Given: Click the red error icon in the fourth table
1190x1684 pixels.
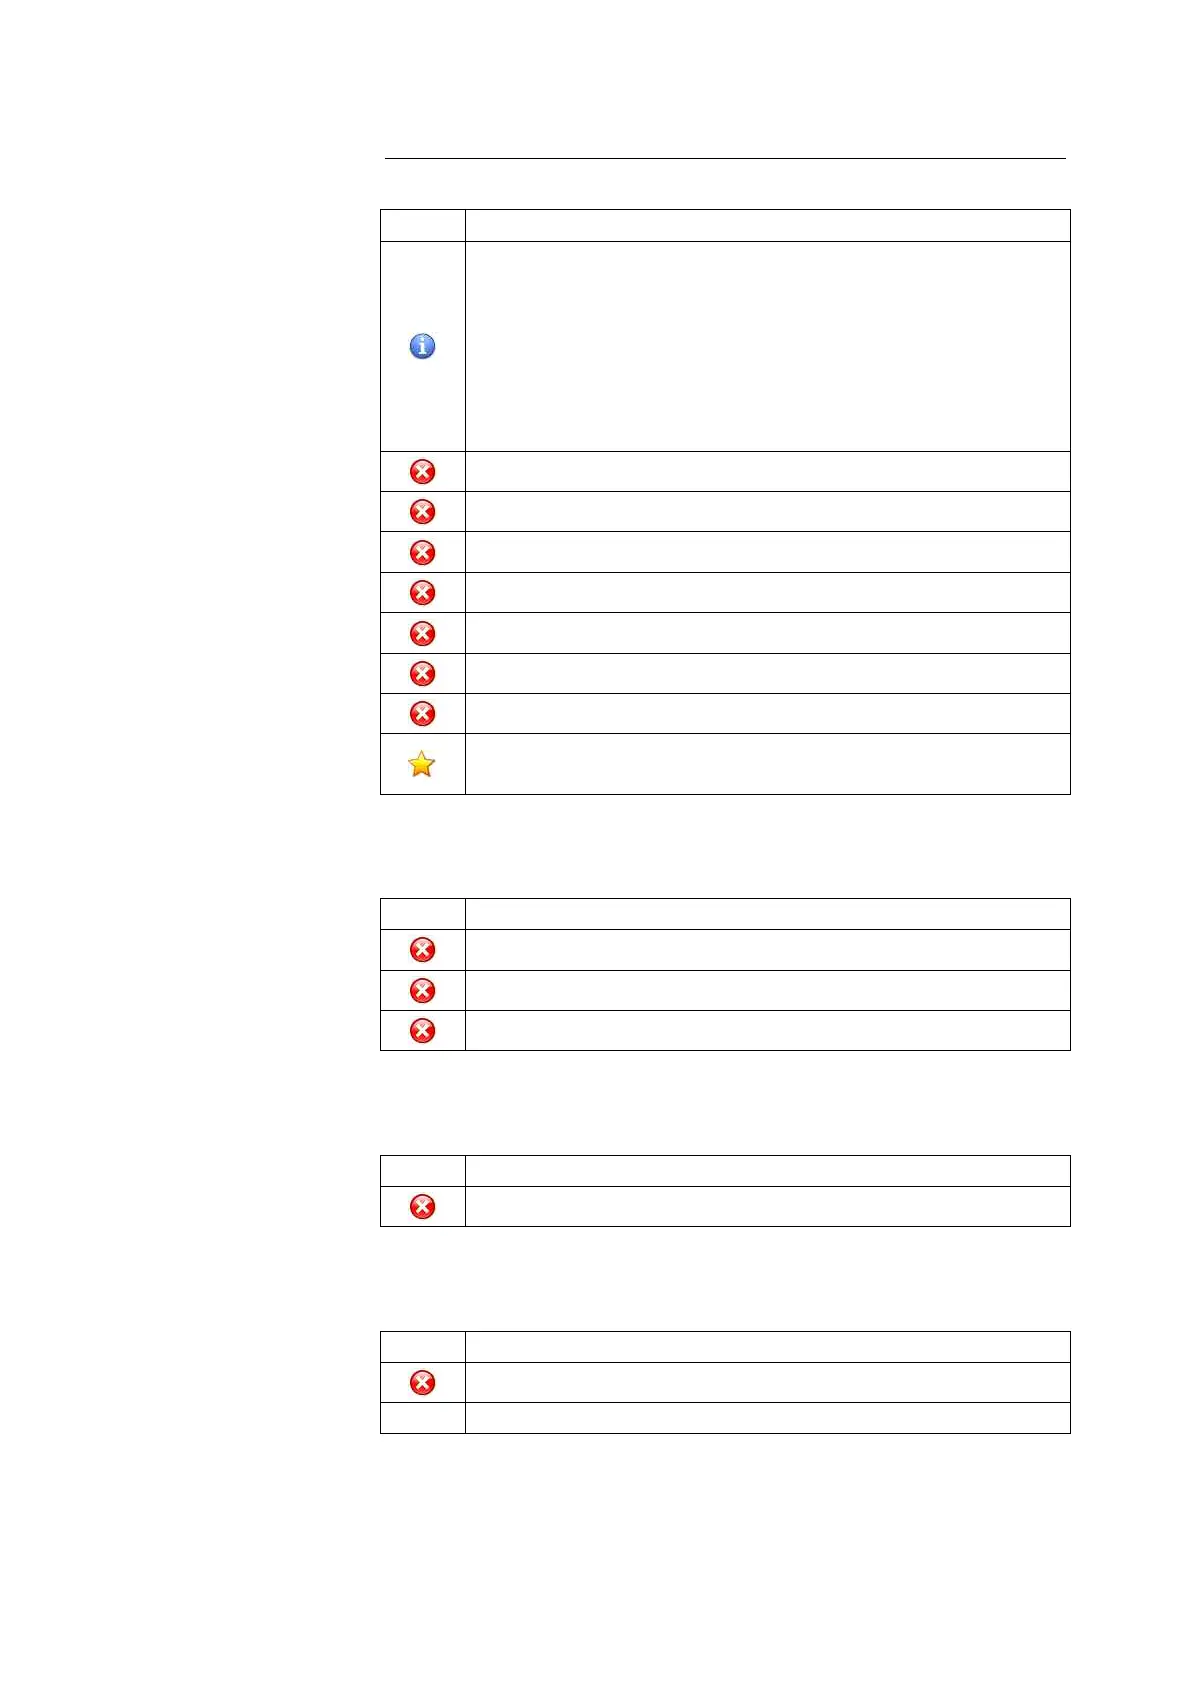Looking at the screenshot, I should [422, 1383].
